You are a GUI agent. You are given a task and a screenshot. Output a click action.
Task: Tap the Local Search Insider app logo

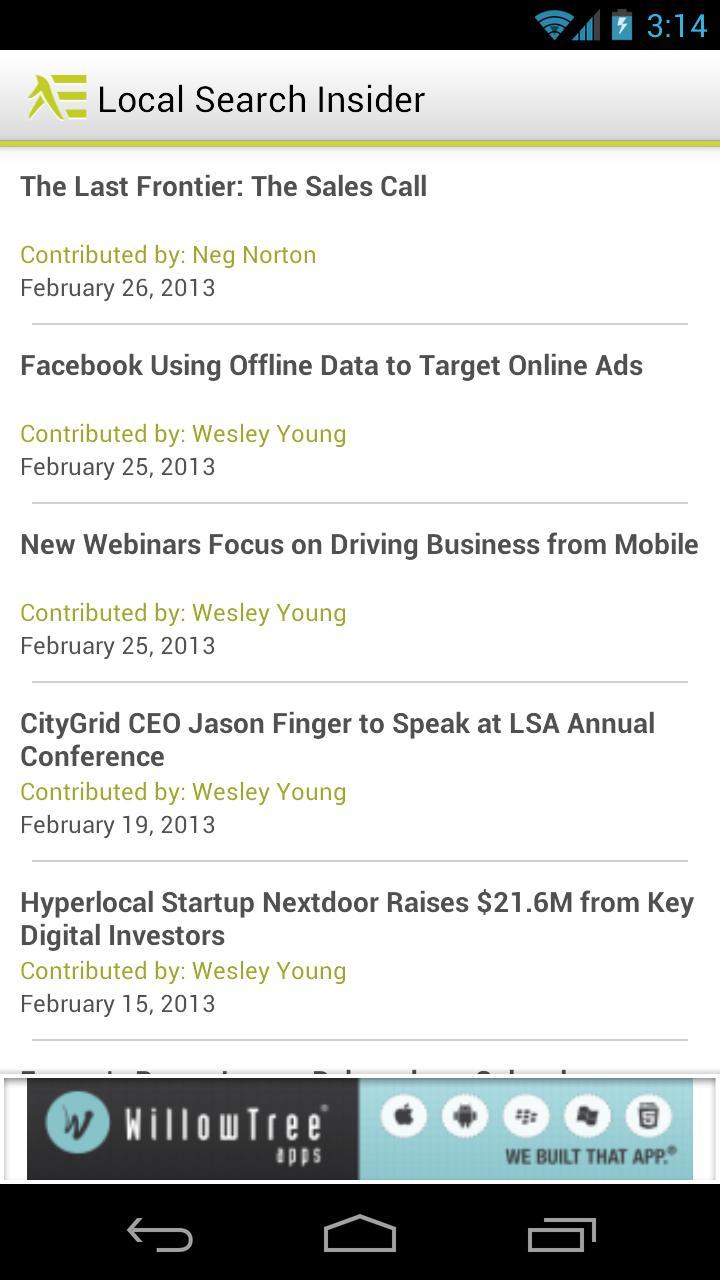[57, 98]
